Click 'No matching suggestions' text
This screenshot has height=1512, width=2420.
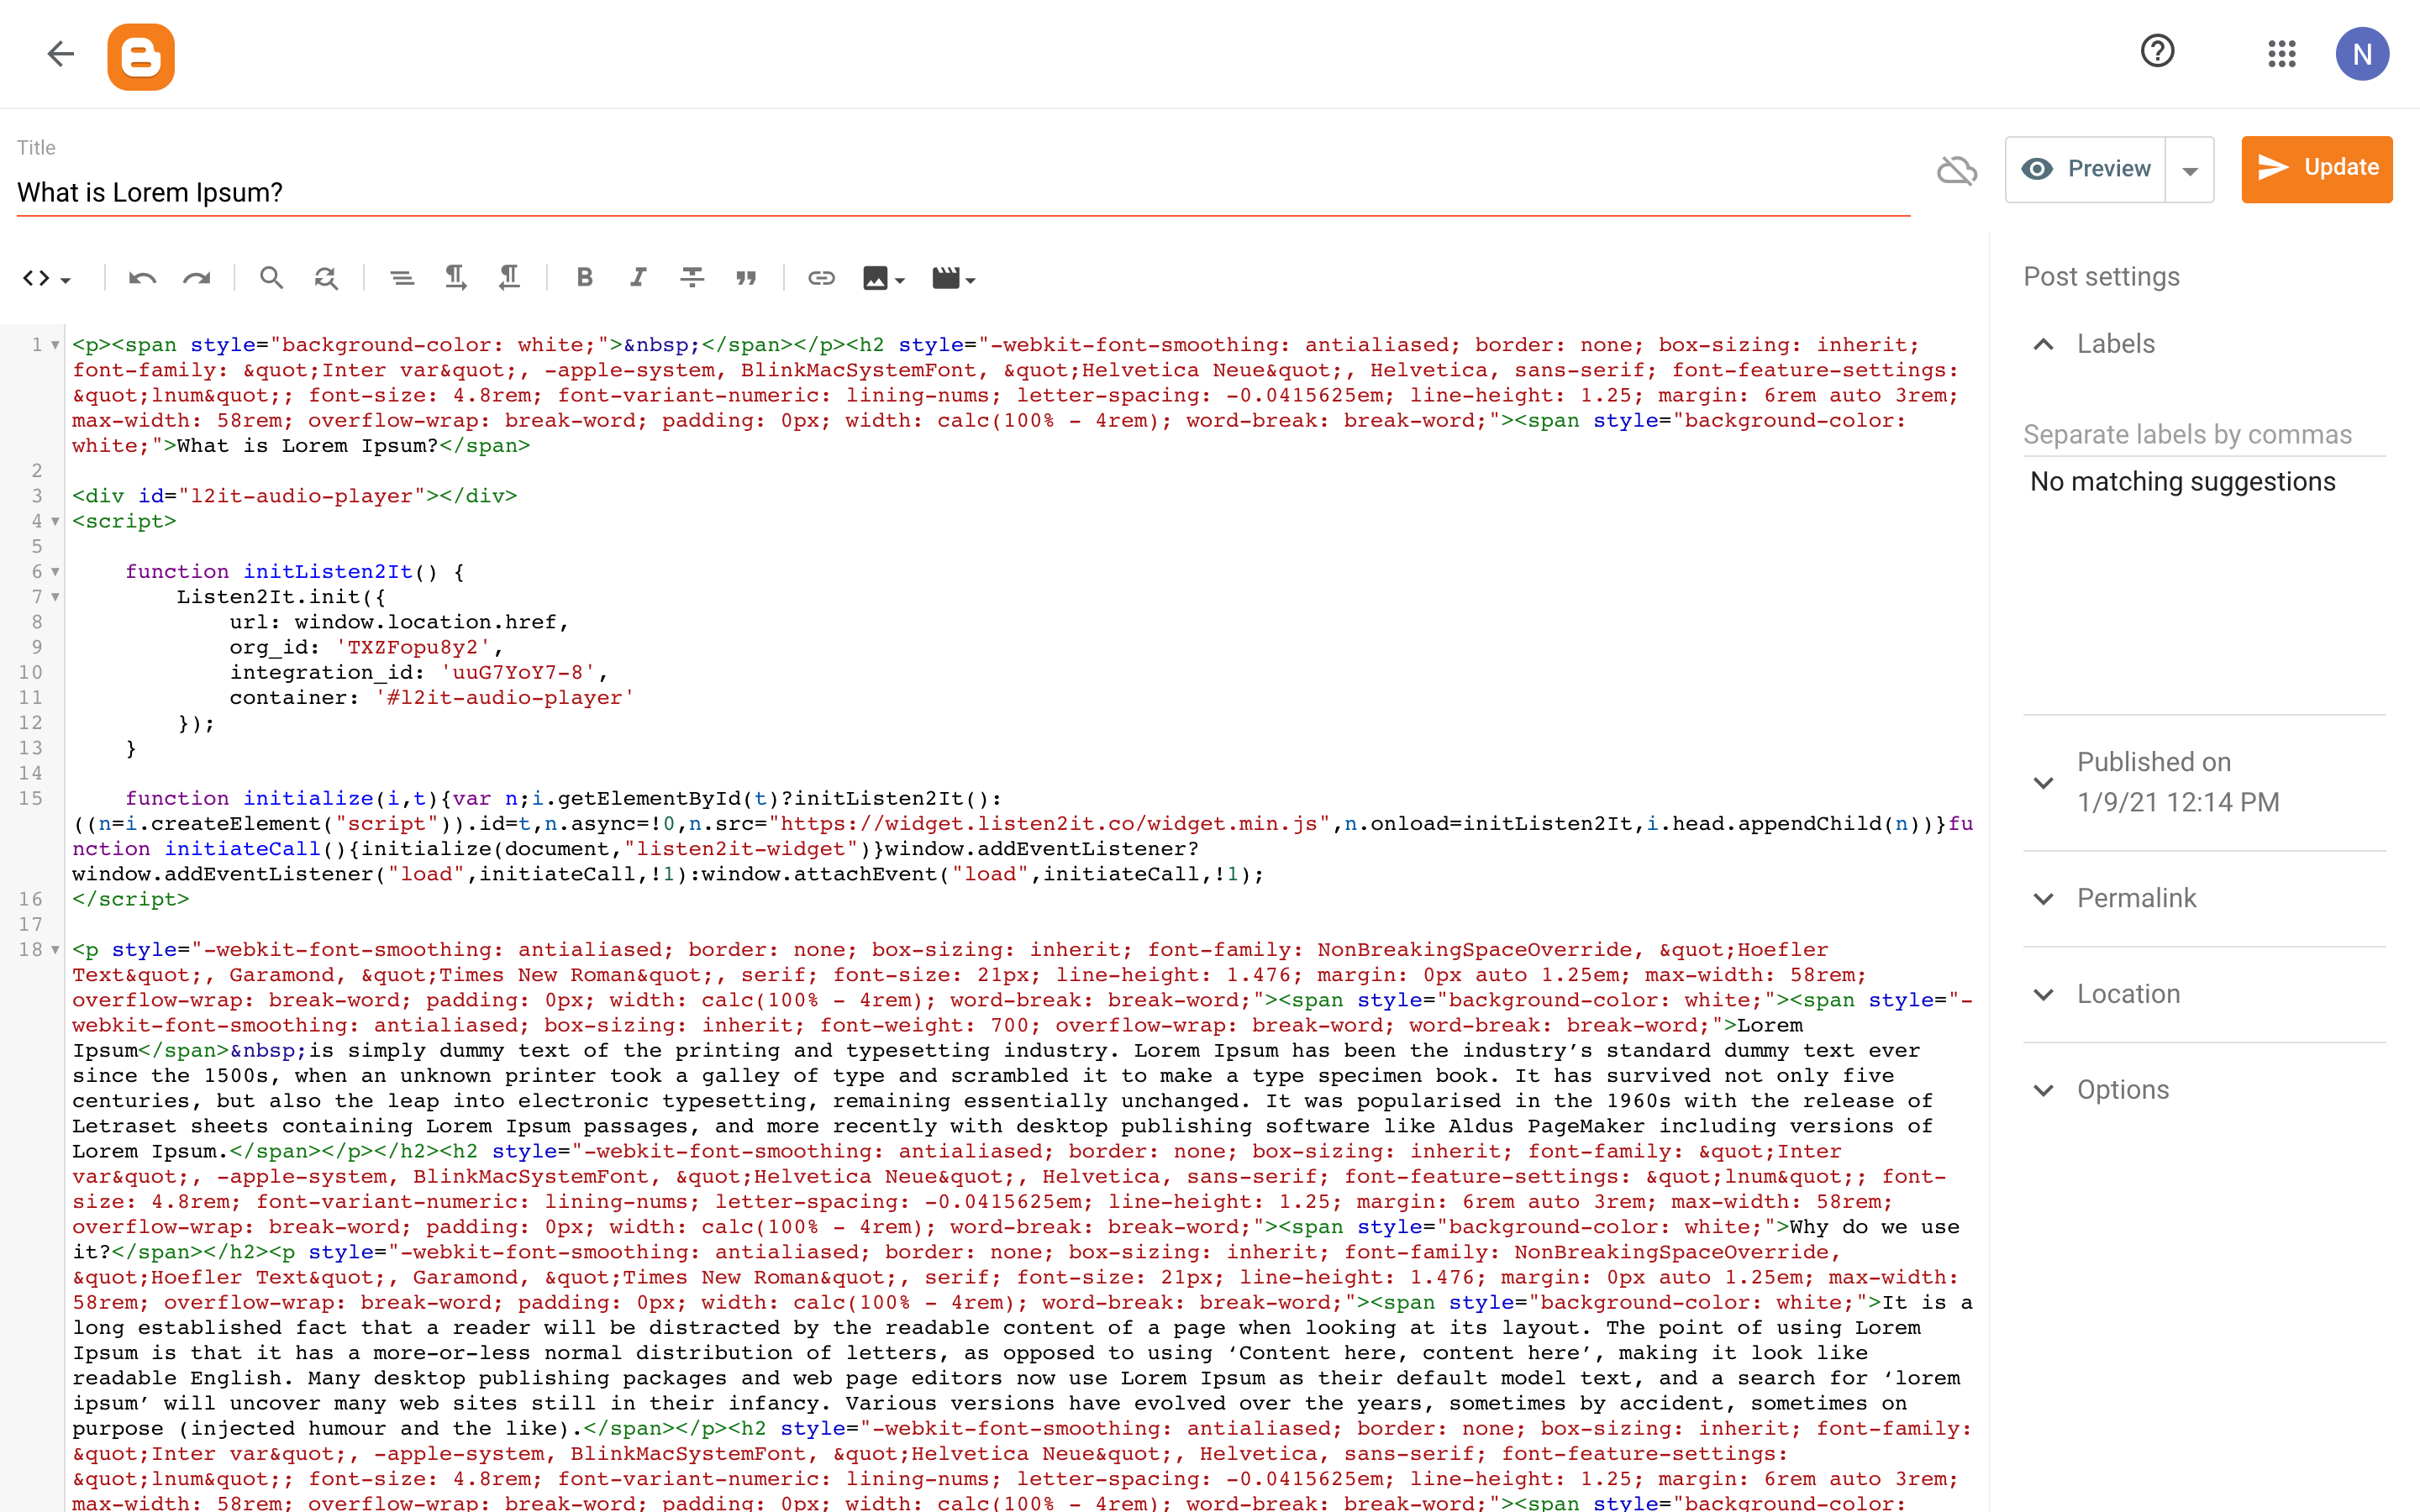point(2182,482)
